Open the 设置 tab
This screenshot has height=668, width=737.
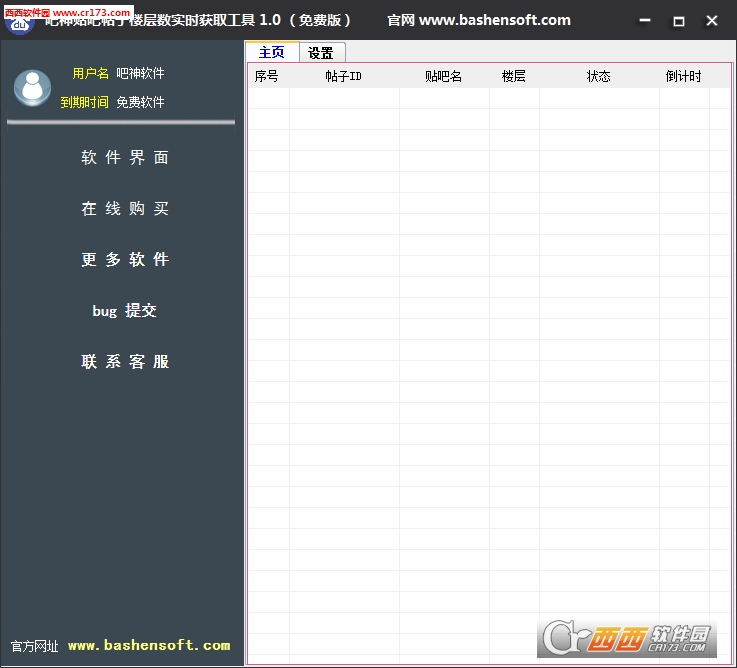(x=321, y=53)
